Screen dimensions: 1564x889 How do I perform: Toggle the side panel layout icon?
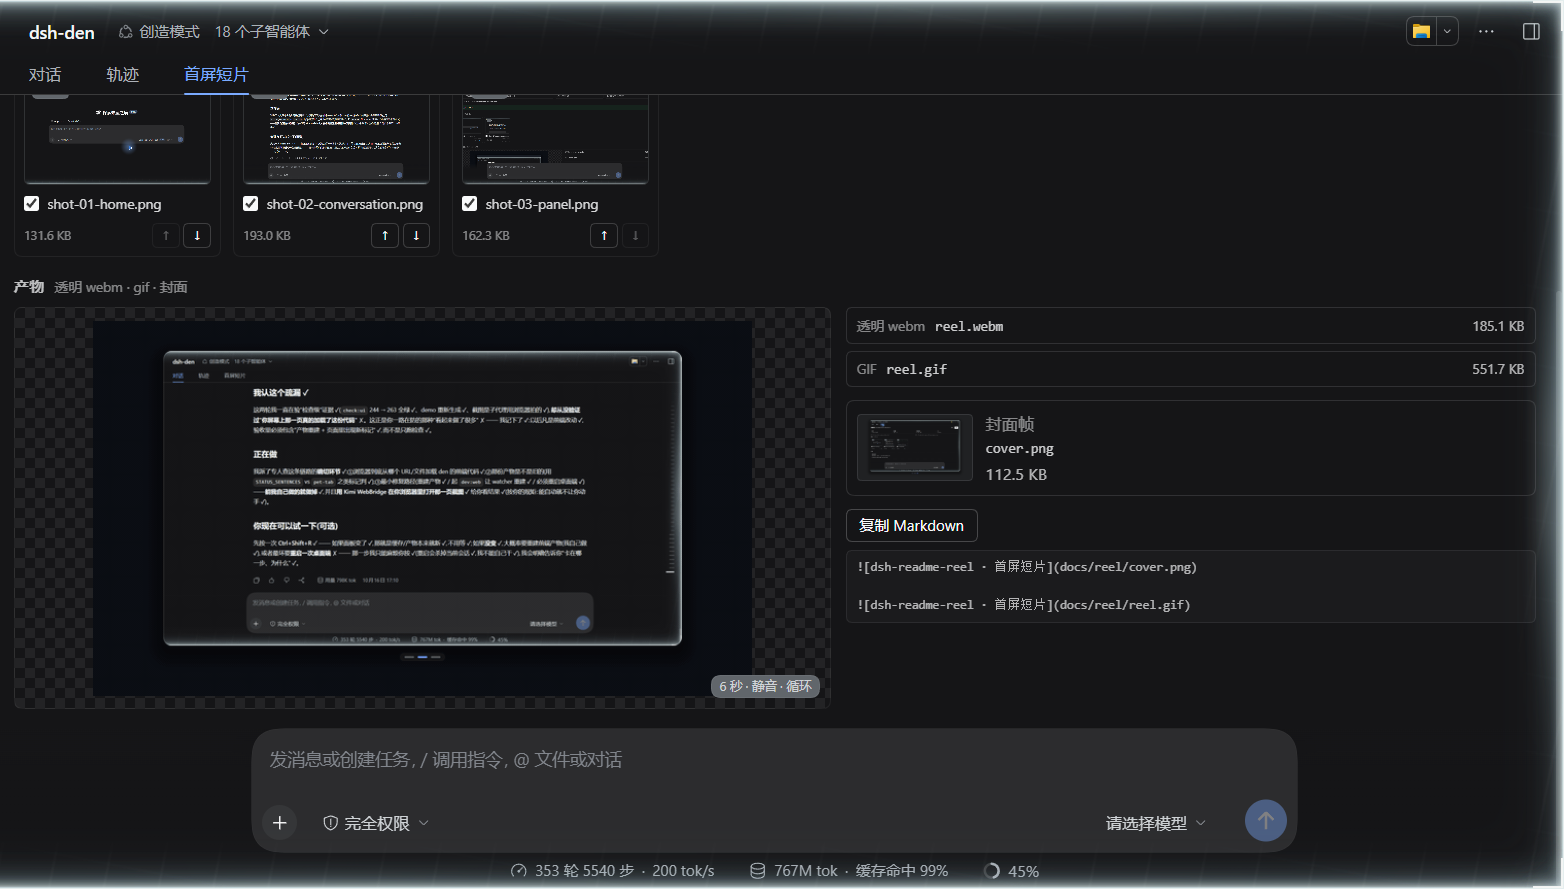pos(1531,31)
